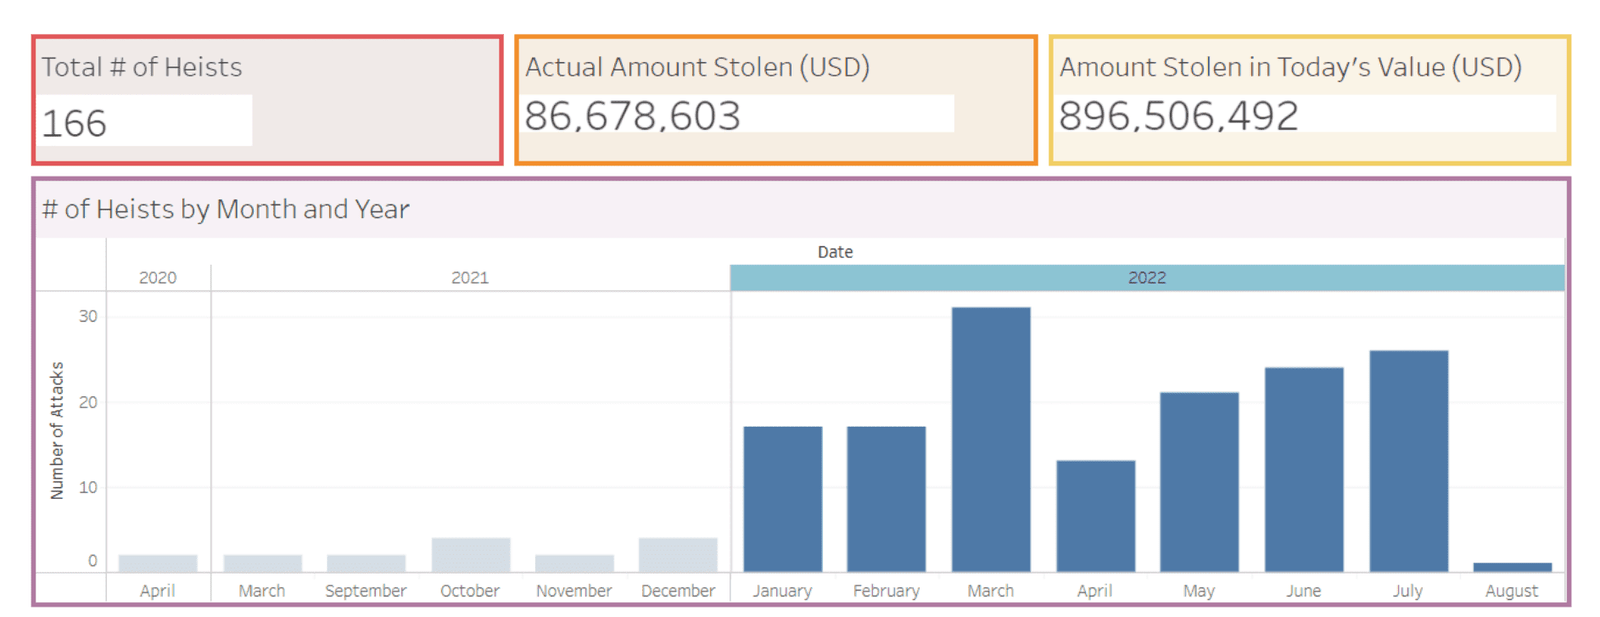Select the May 2022 bar
Viewport: 1600px width, 617px height.
1199,482
